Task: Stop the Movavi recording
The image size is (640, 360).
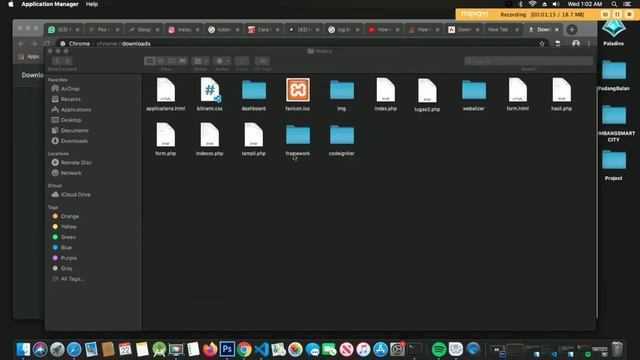Action: pyautogui.click(x=629, y=14)
